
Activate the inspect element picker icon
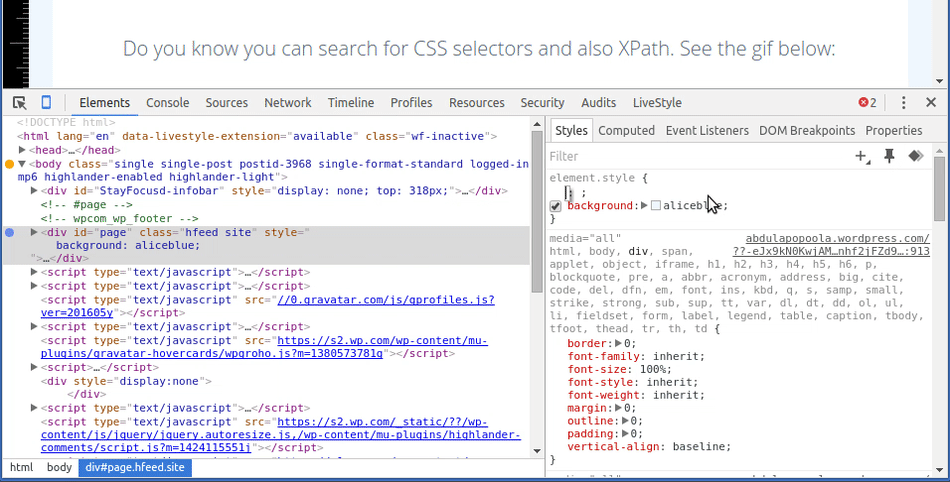20,103
